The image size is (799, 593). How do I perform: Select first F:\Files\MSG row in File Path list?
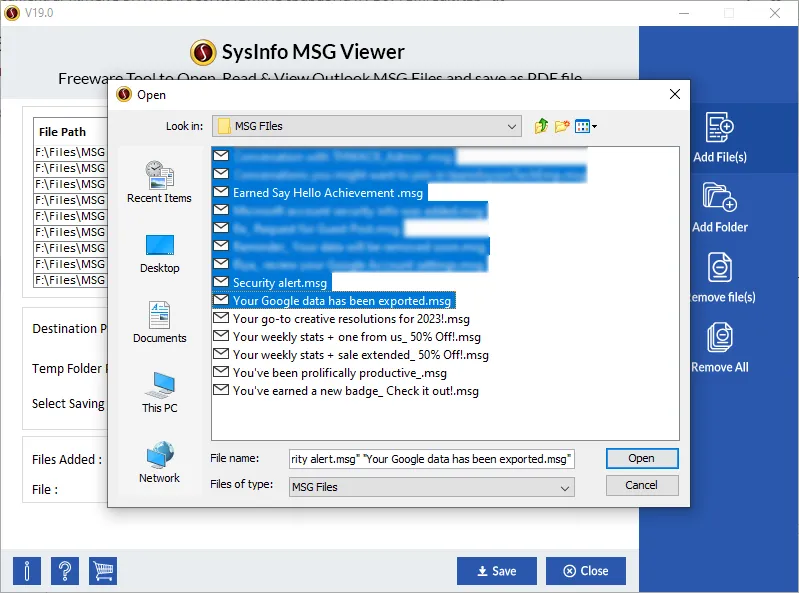point(70,152)
